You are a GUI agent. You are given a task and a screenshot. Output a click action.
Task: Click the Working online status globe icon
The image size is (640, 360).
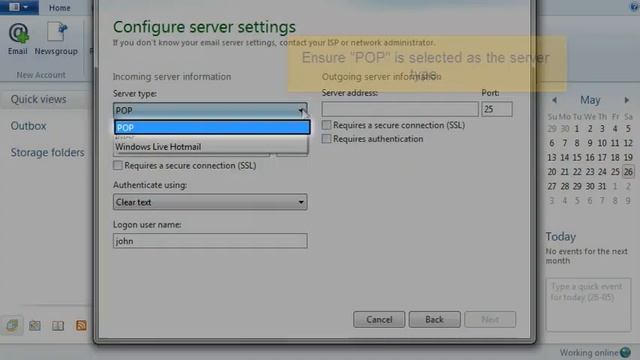625,352
